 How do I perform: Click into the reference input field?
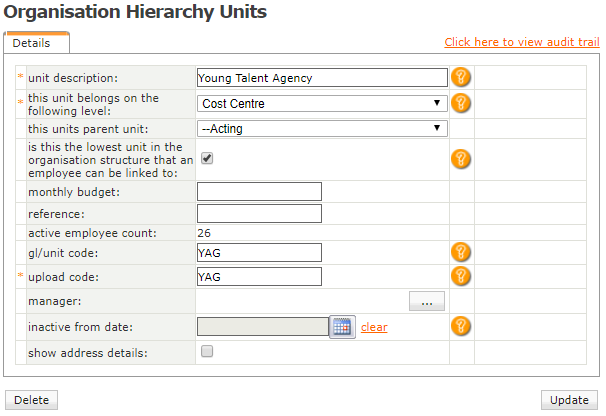click(259, 213)
